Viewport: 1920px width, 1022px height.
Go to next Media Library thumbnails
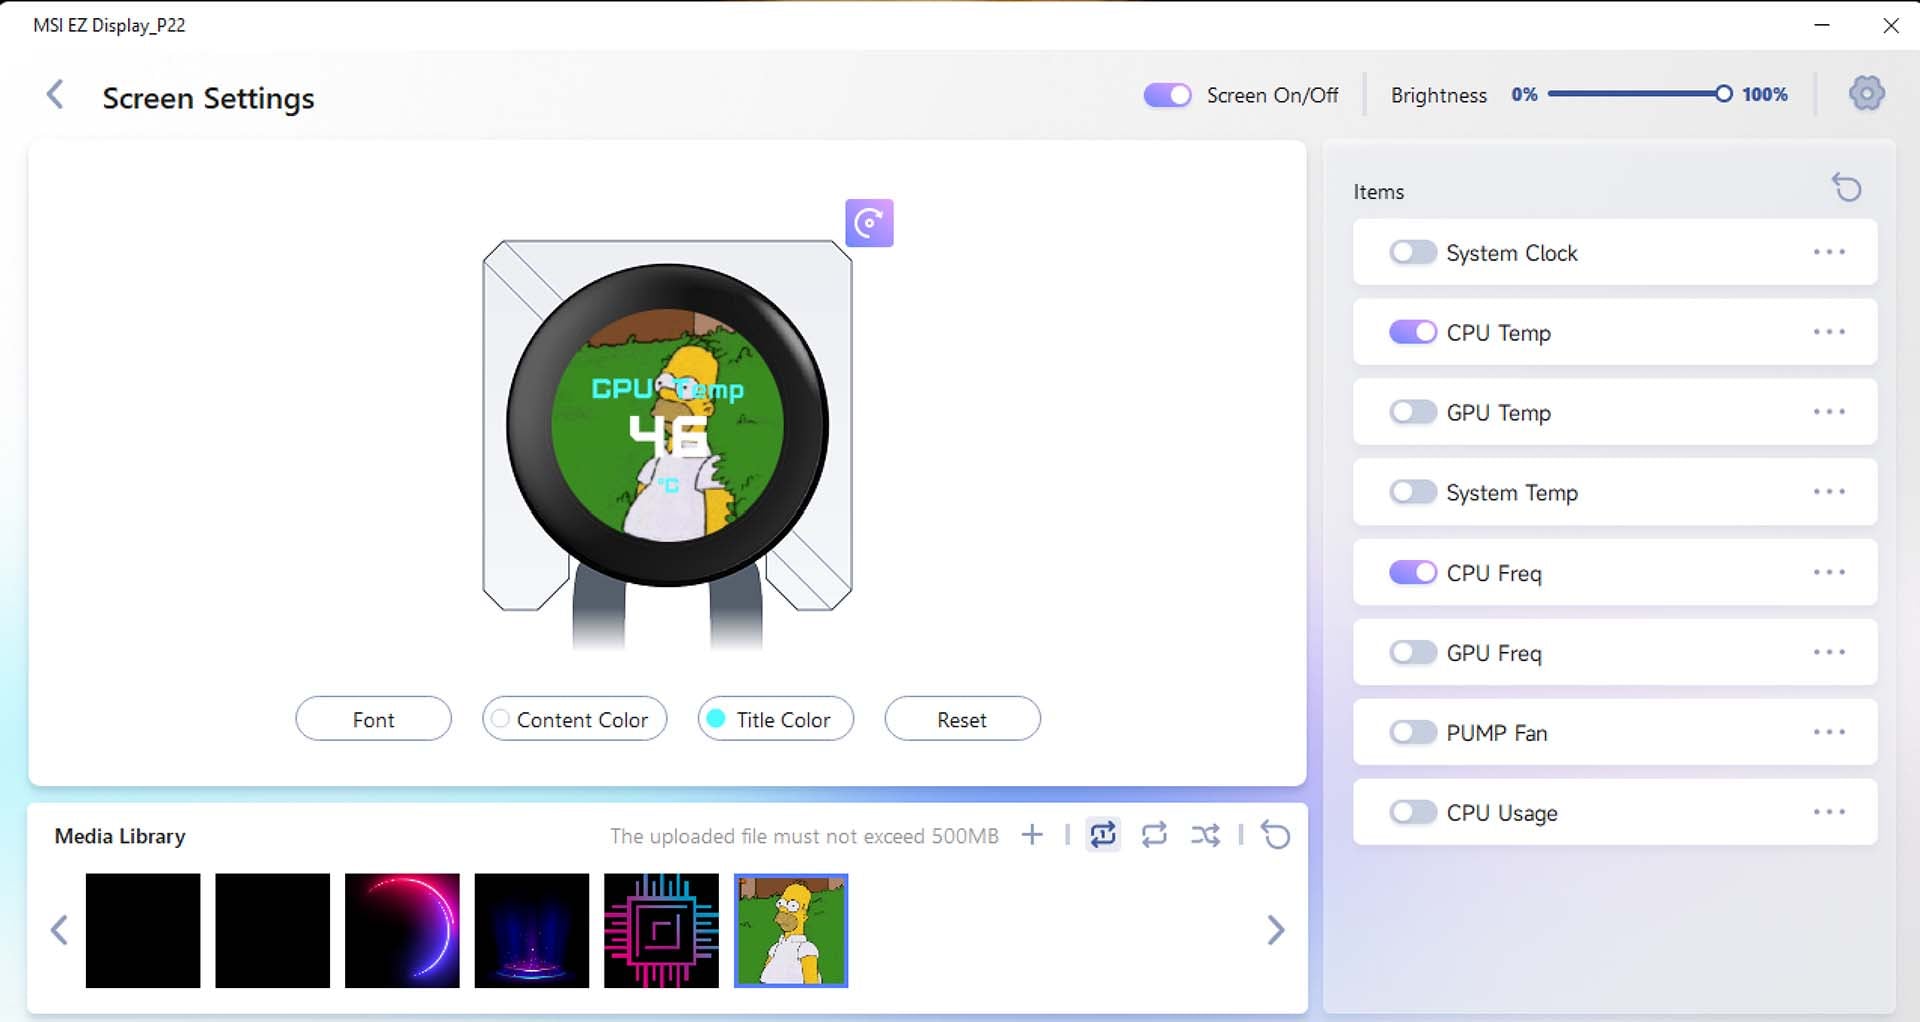click(1275, 930)
